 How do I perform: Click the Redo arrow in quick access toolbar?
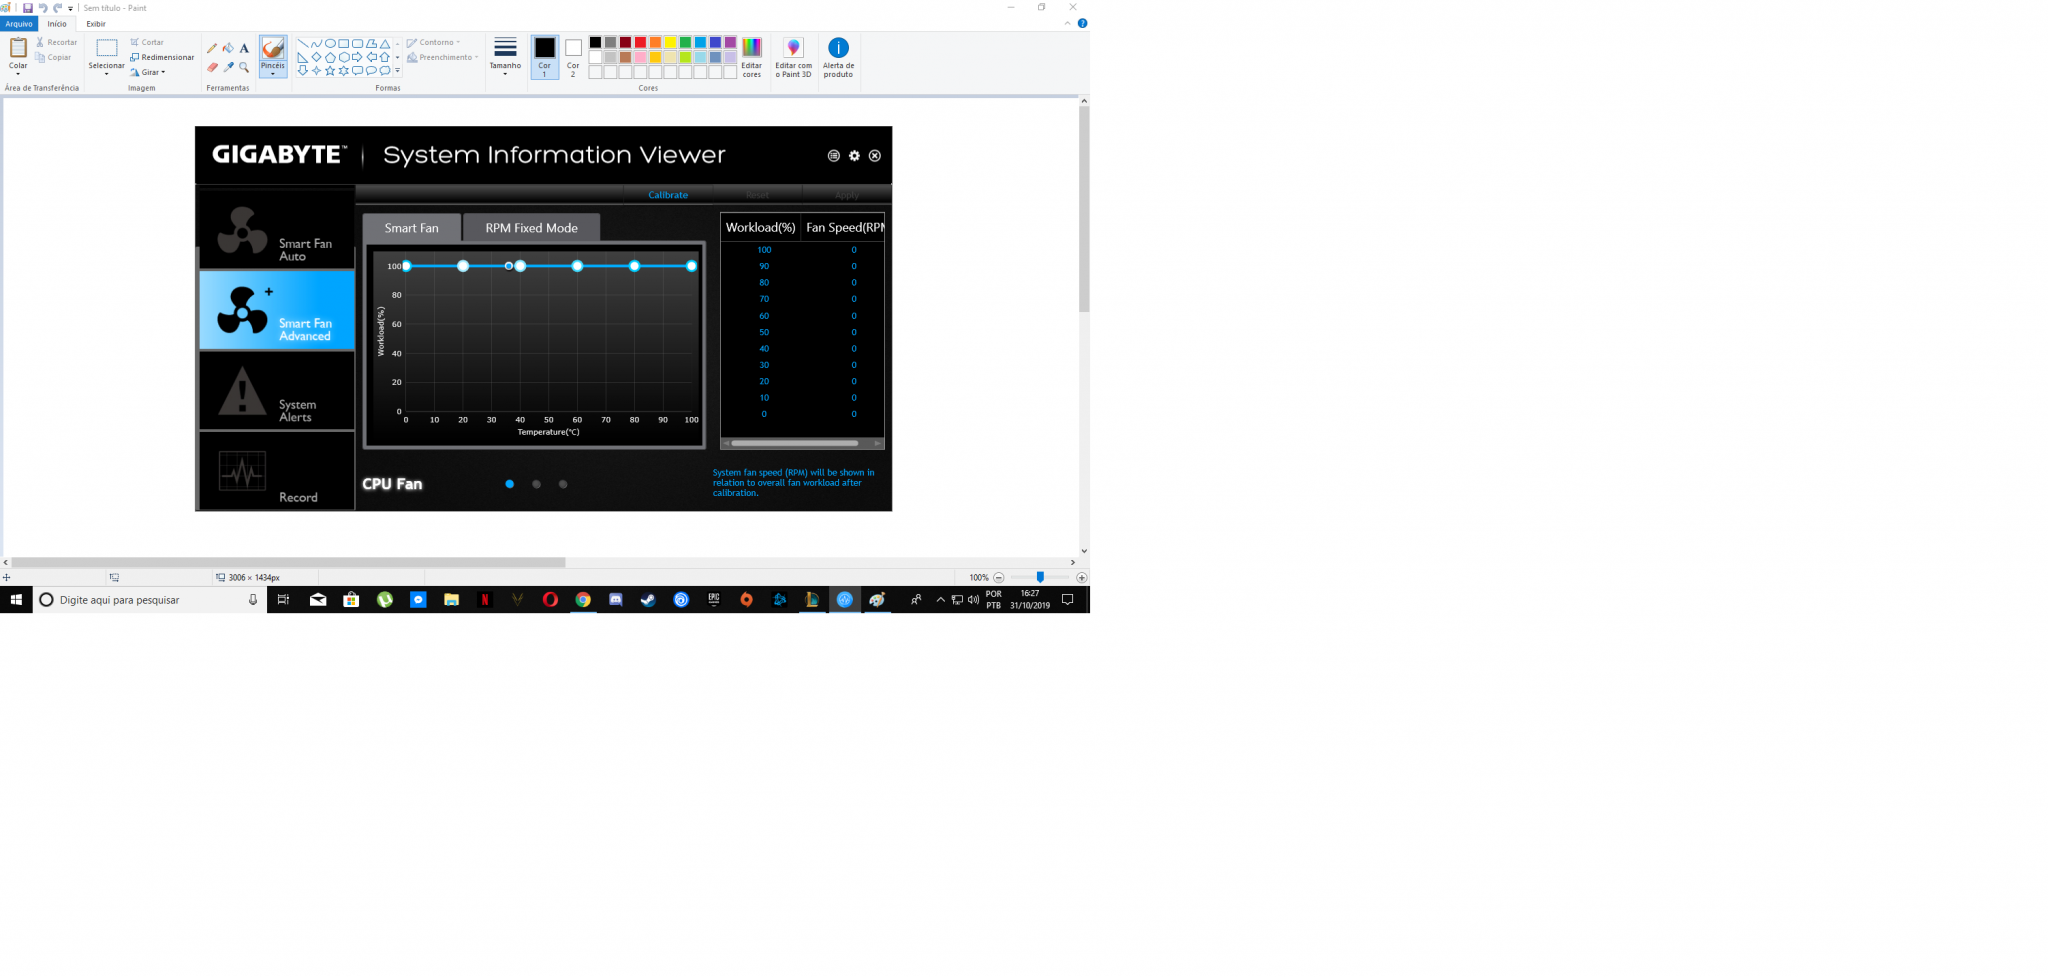(57, 8)
